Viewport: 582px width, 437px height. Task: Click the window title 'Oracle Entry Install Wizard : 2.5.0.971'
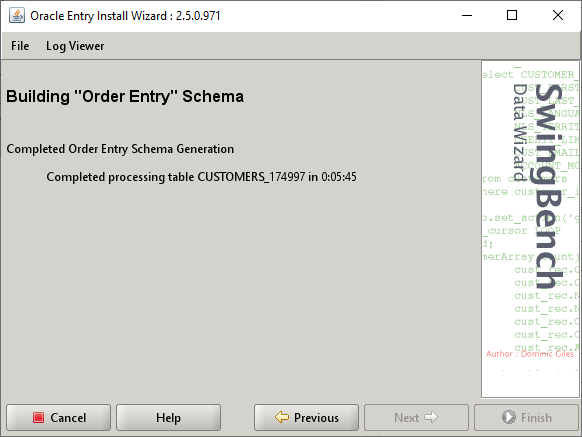point(125,16)
